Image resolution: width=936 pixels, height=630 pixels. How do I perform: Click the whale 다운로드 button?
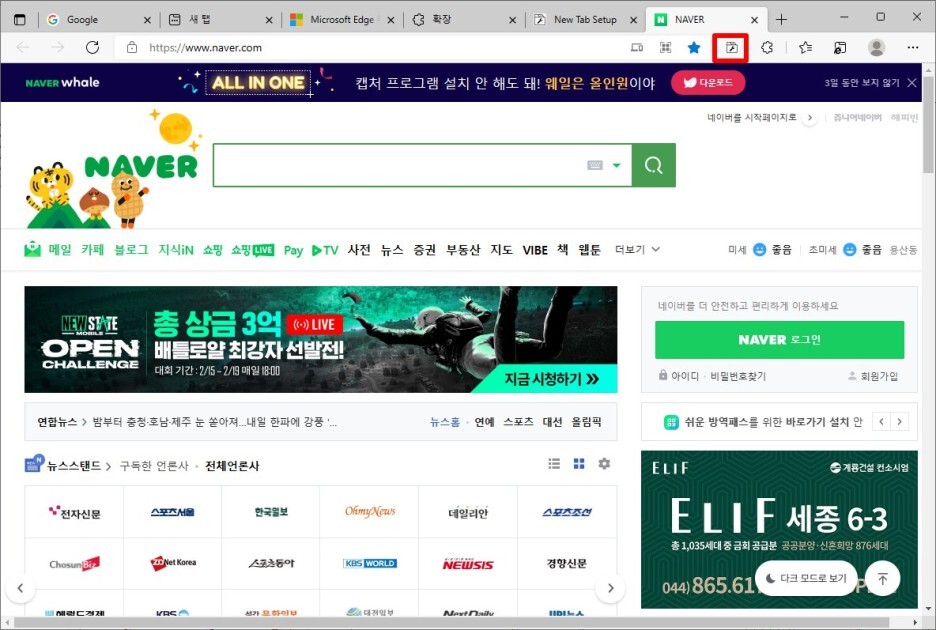click(x=708, y=82)
